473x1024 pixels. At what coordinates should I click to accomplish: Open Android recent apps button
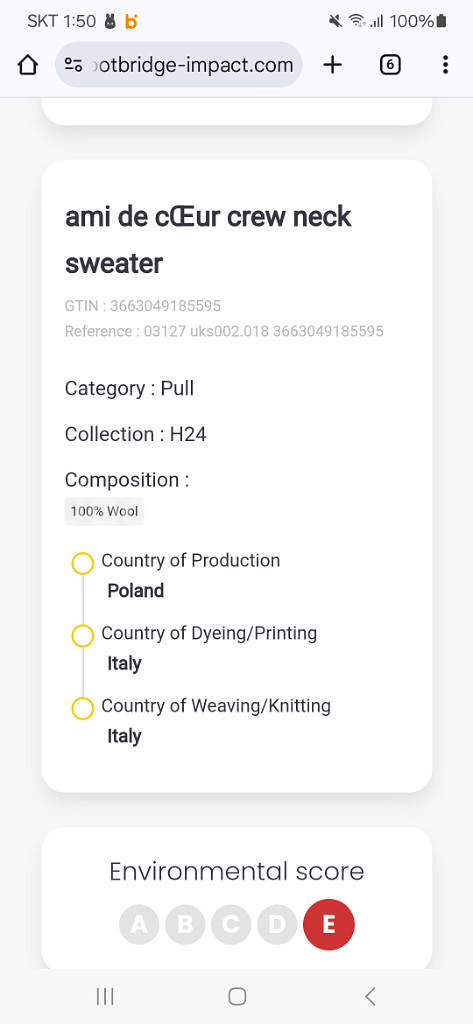click(105, 996)
